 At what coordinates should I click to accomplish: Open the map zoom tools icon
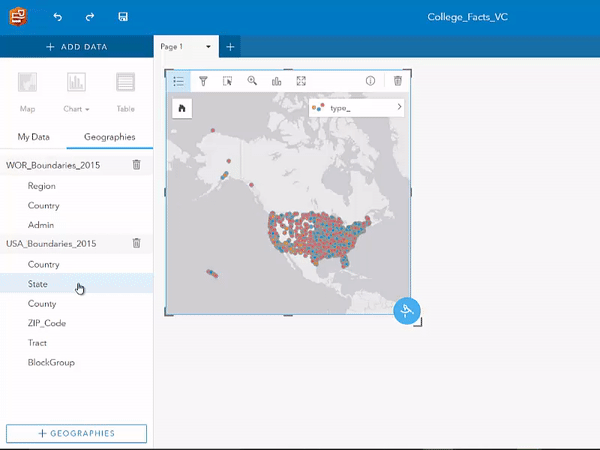pyautogui.click(x=252, y=81)
